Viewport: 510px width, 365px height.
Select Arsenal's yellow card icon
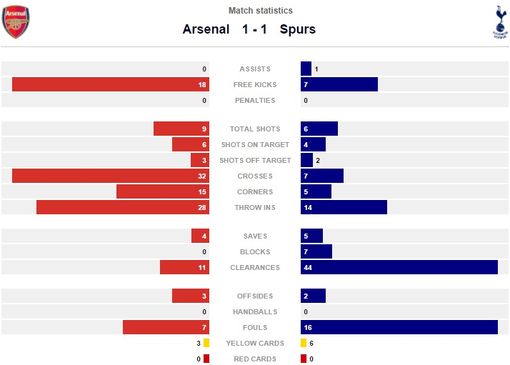[x=206, y=343]
